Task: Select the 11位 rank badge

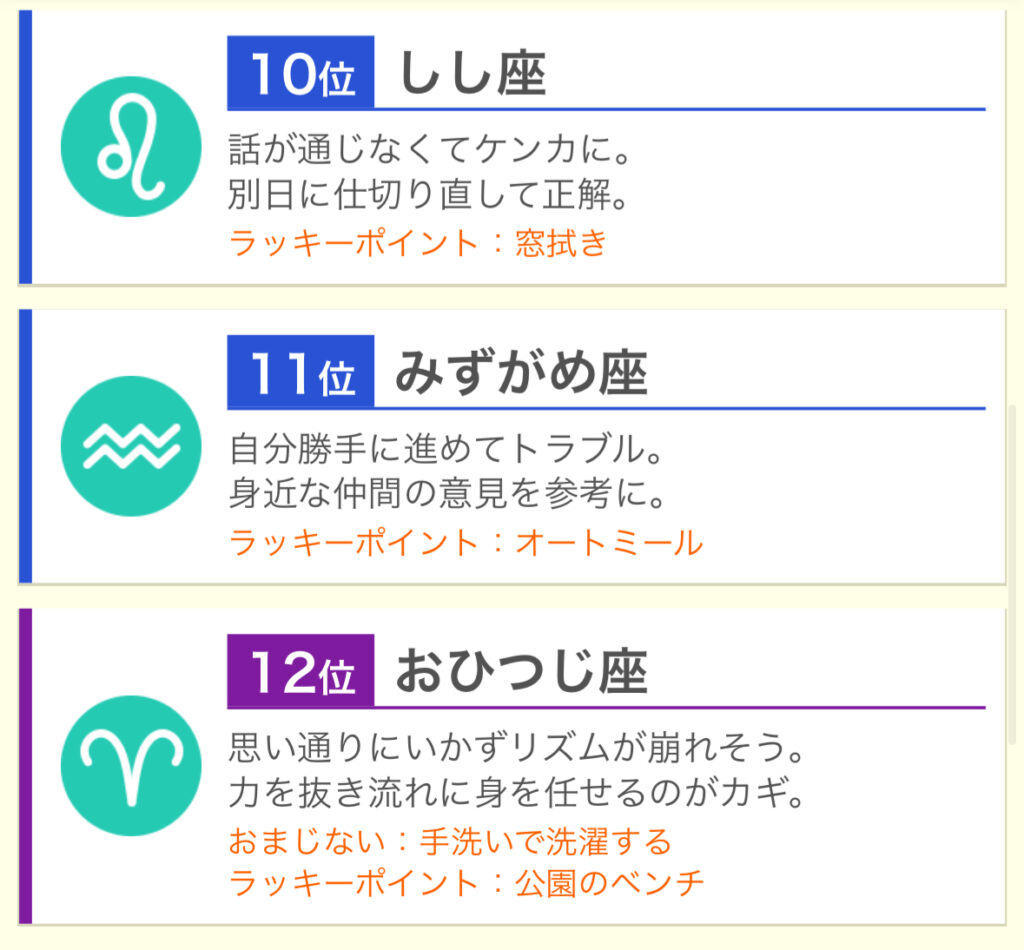Action: (x=300, y=372)
